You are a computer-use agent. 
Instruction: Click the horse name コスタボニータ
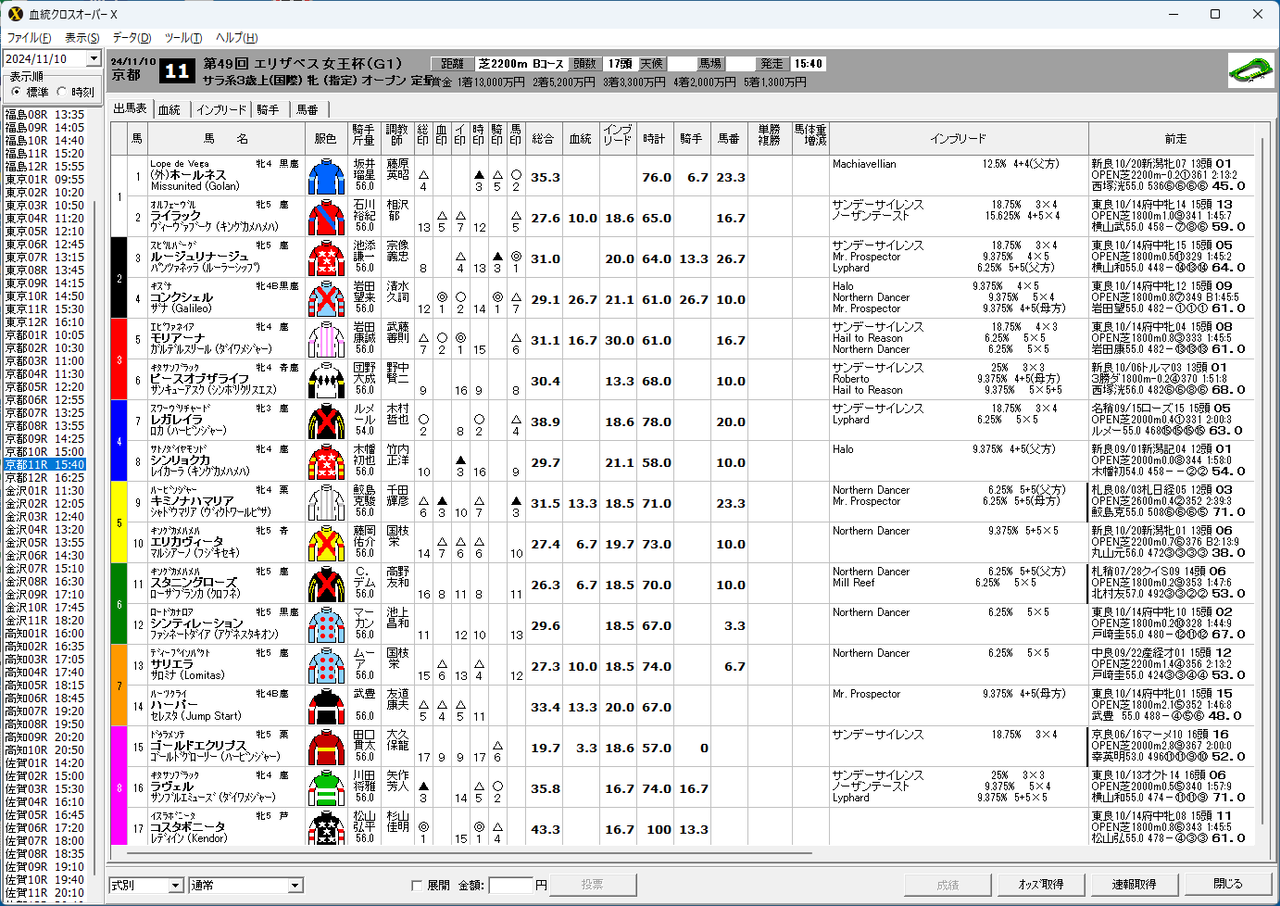pos(187,829)
